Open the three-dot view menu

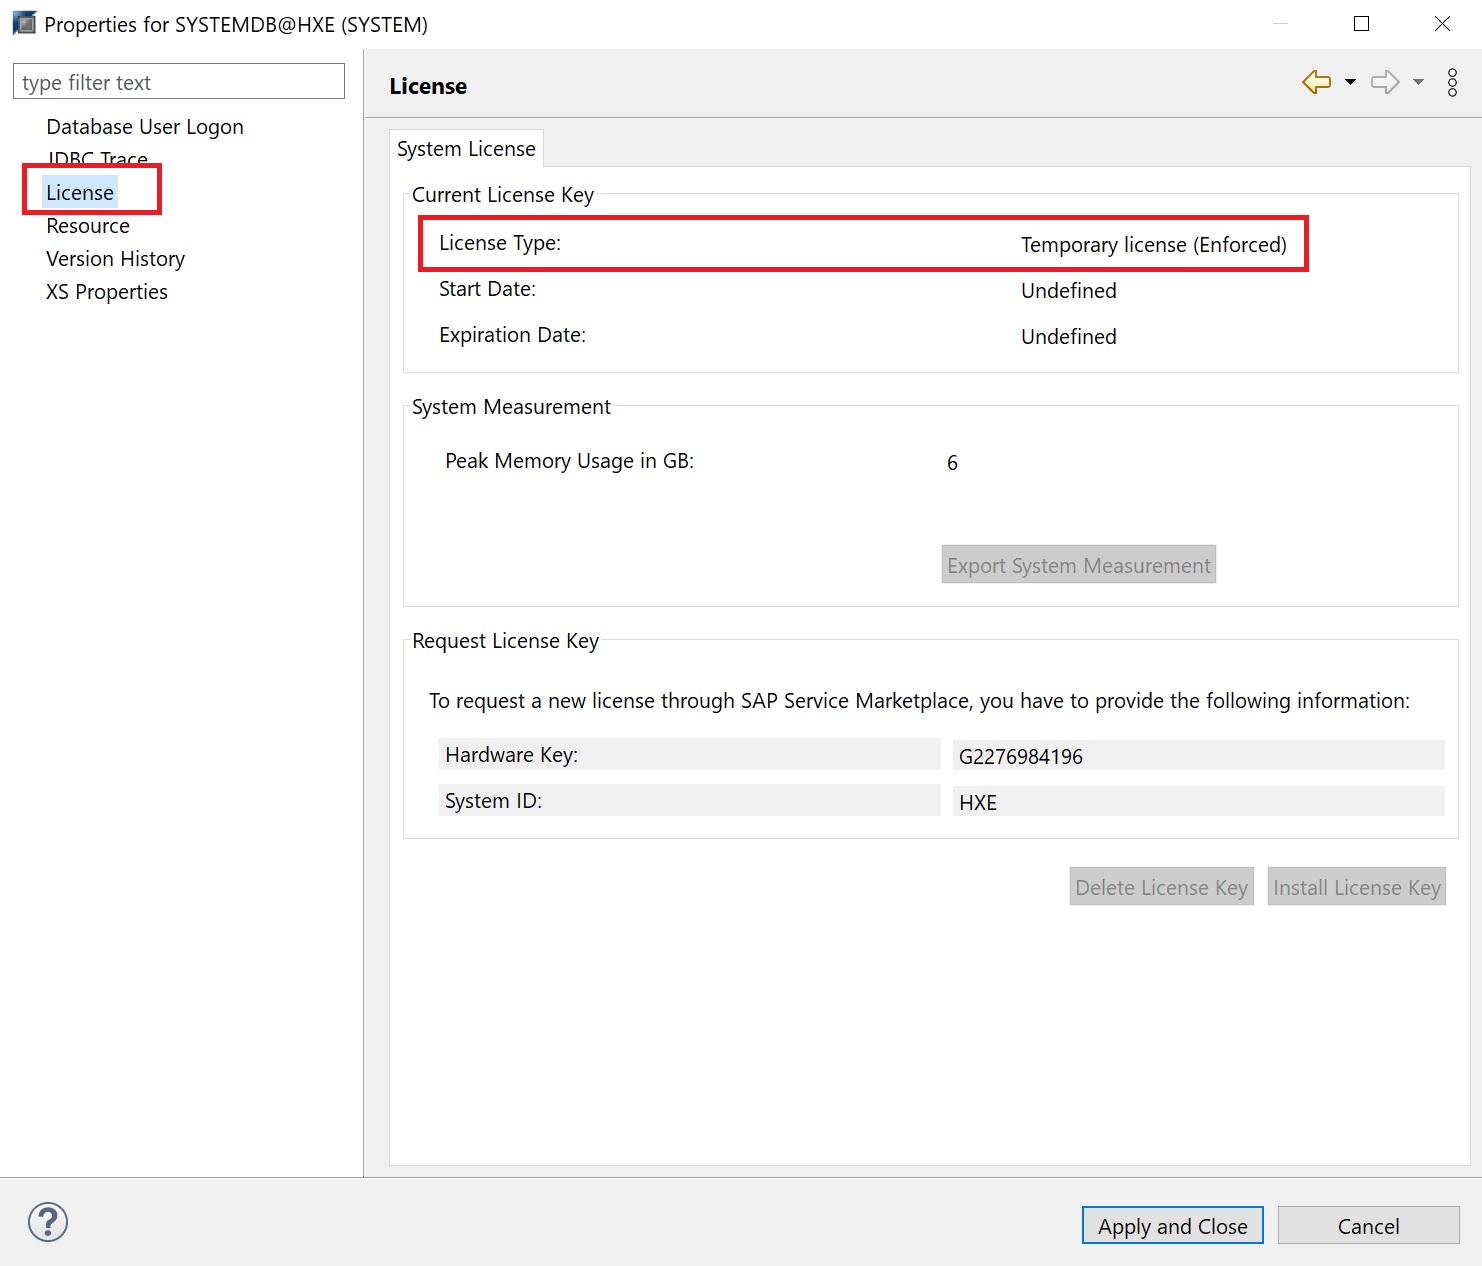click(1452, 83)
